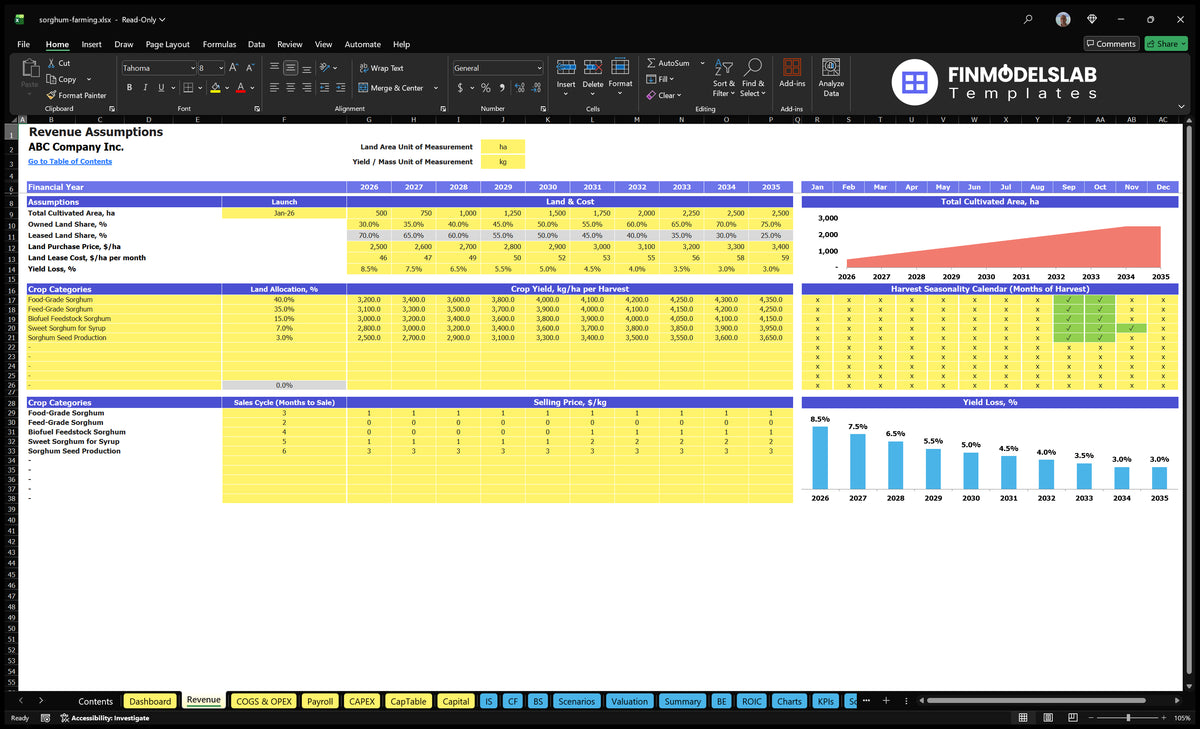This screenshot has height=729, width=1200.
Task: Open the Sort & Filter dropdown
Action: 723,78
